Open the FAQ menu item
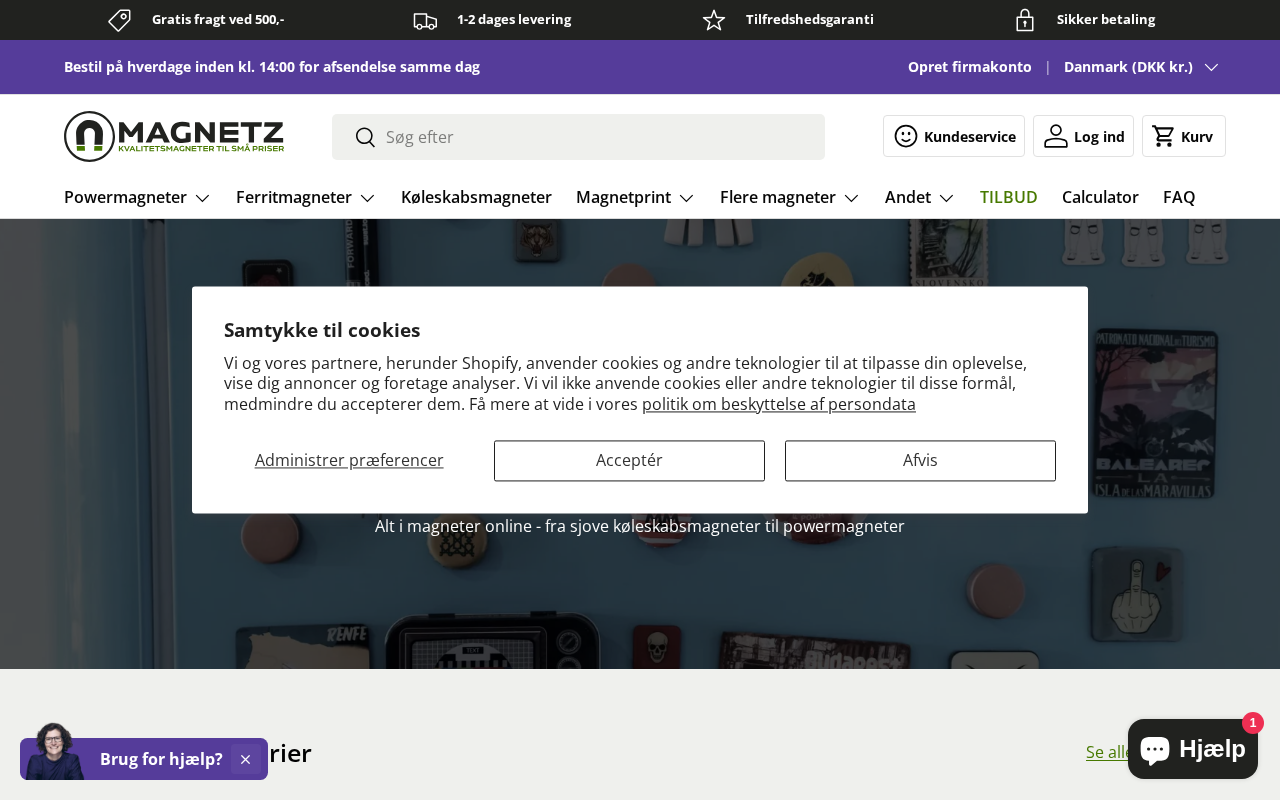The height and width of the screenshot is (800, 1280). 1179,197
